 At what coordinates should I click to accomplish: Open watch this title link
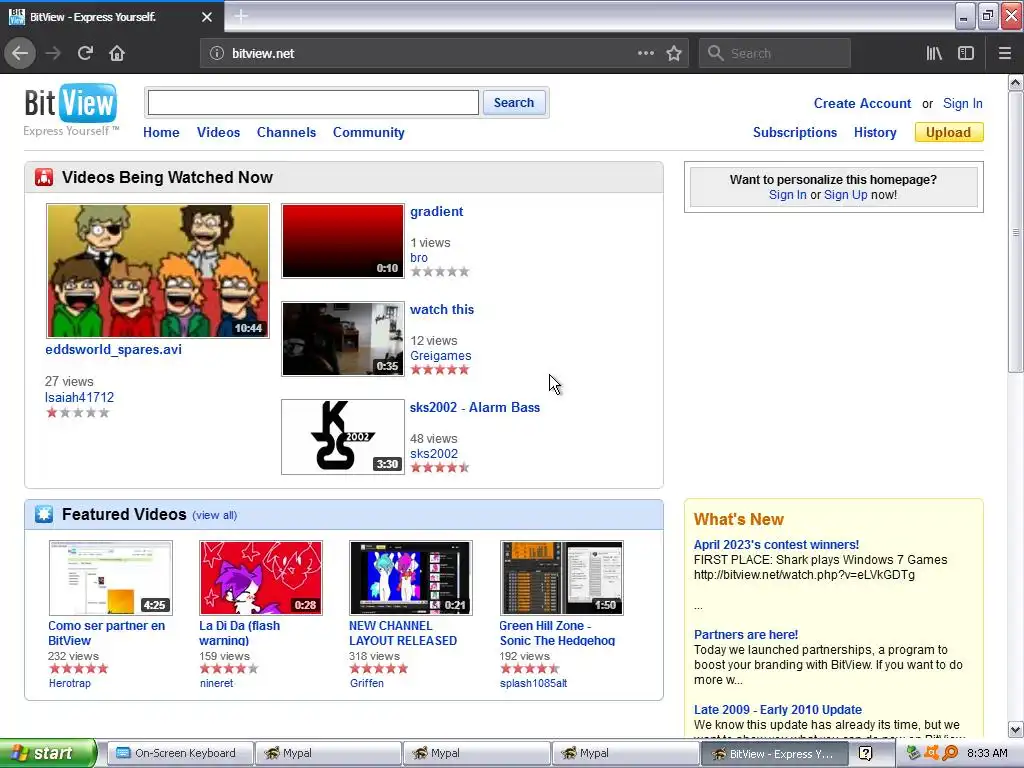[x=441, y=310]
